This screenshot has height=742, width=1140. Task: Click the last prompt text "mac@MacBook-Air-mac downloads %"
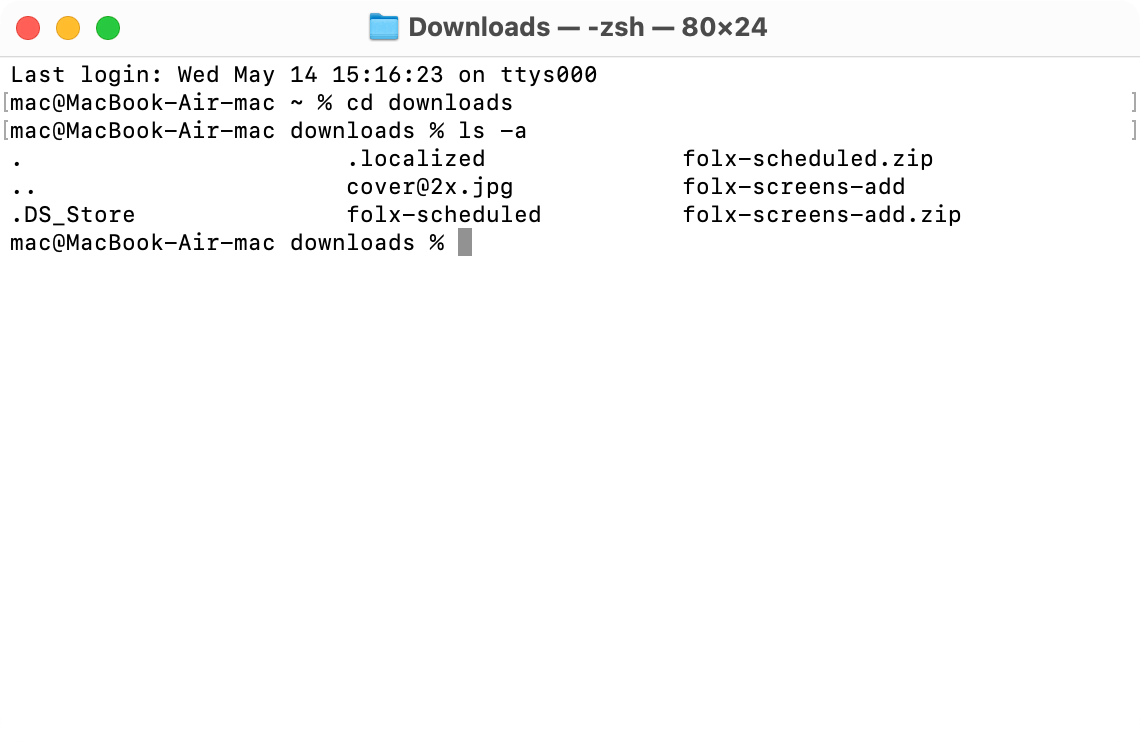[227, 243]
